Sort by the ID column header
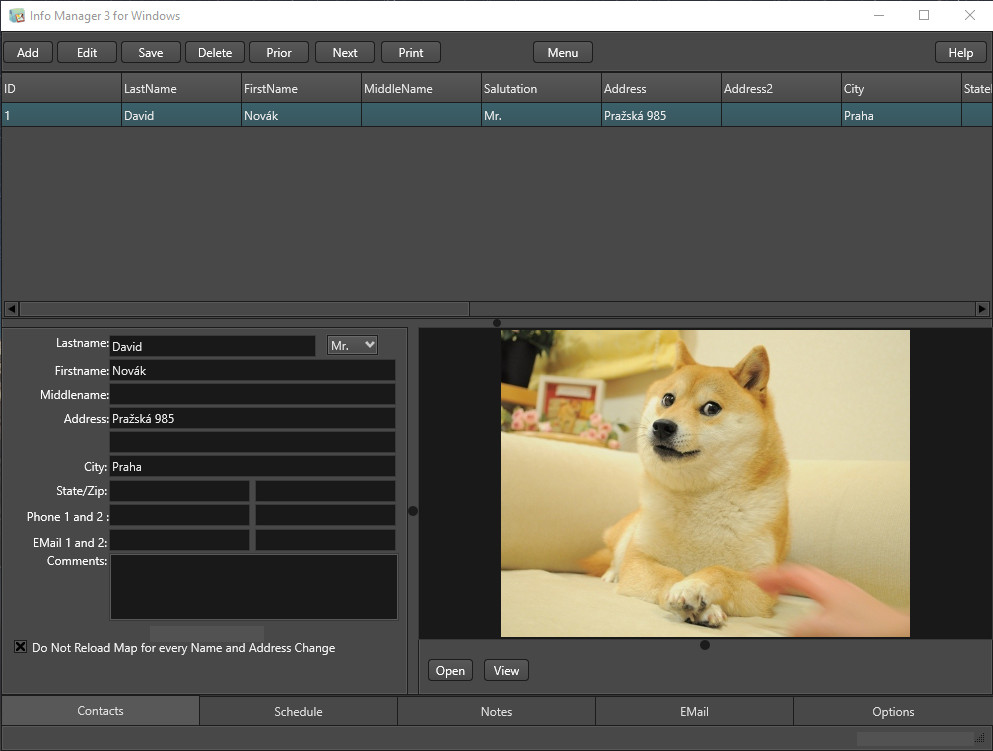Image resolution: width=993 pixels, height=751 pixels. [x=61, y=89]
